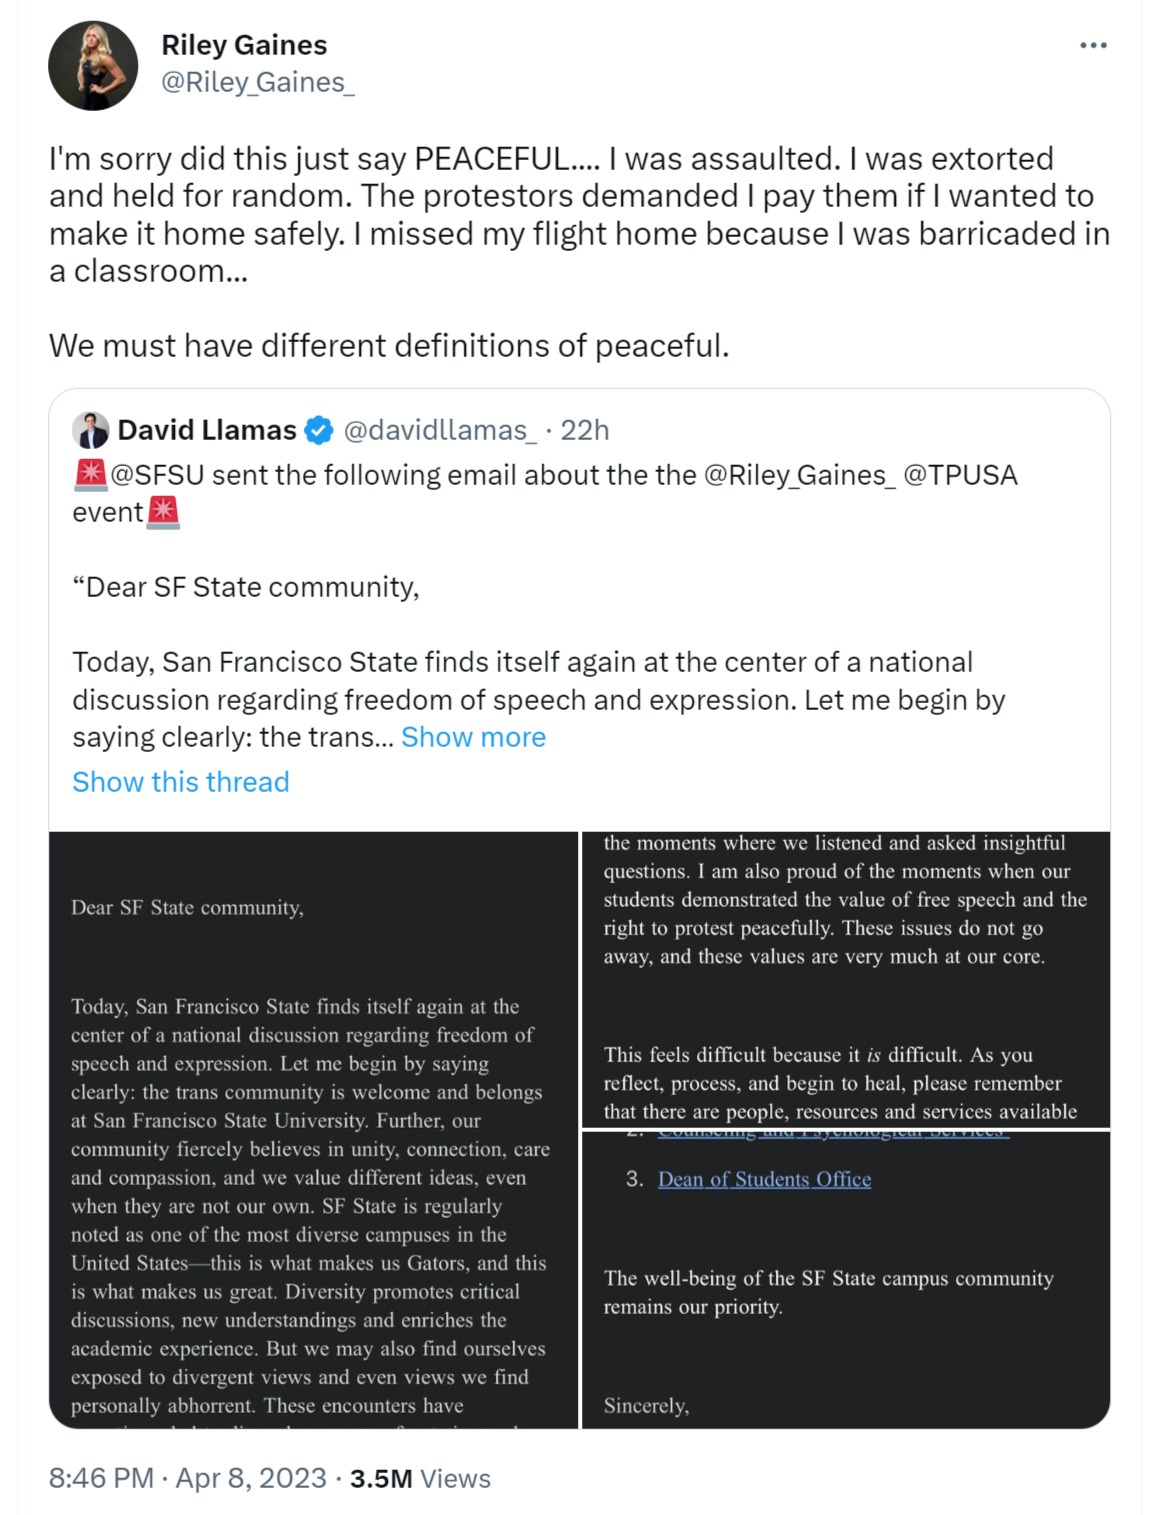Click the blue verified badge
This screenshot has height=1515, width=1173.
(x=318, y=431)
